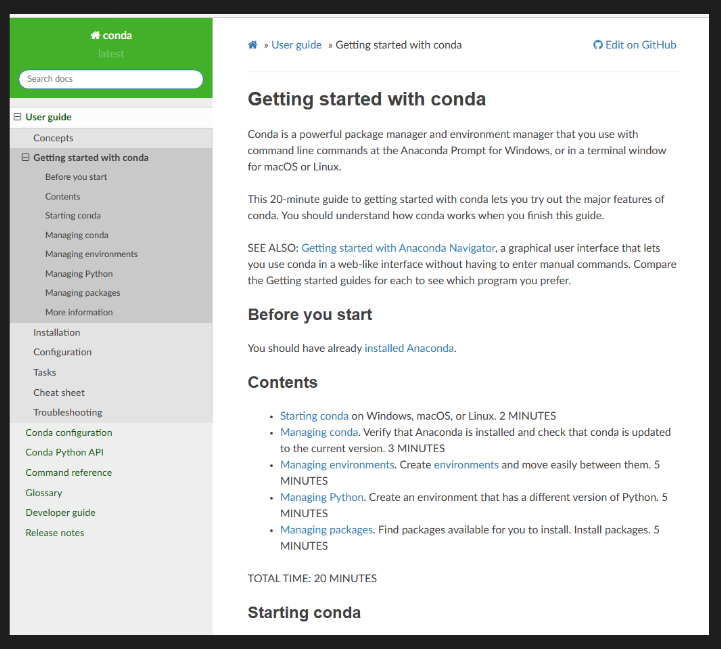The height and width of the screenshot is (649, 721).
Task: Open Conda configuration section
Action: [69, 432]
